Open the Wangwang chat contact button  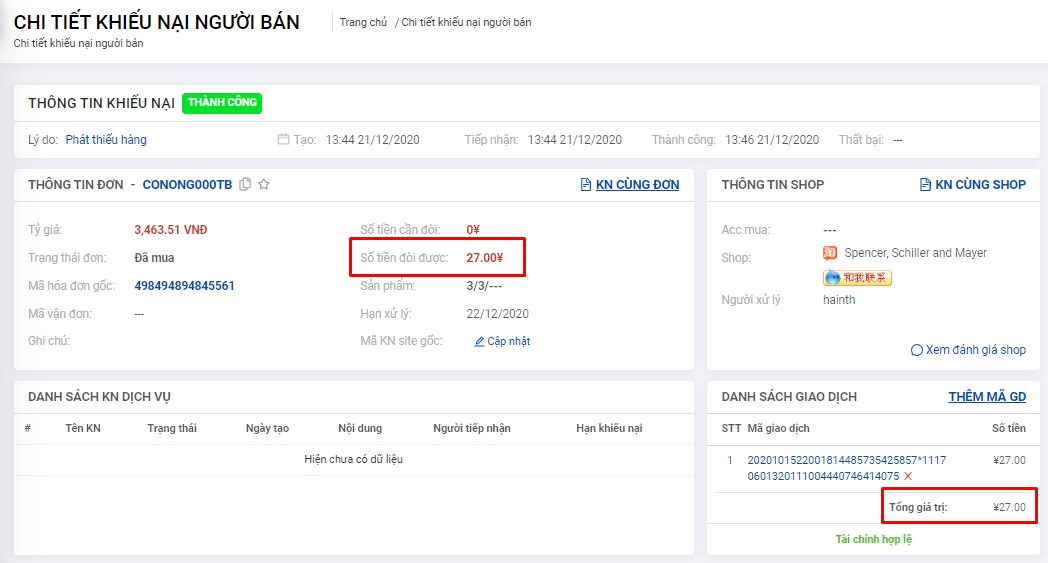click(857, 277)
